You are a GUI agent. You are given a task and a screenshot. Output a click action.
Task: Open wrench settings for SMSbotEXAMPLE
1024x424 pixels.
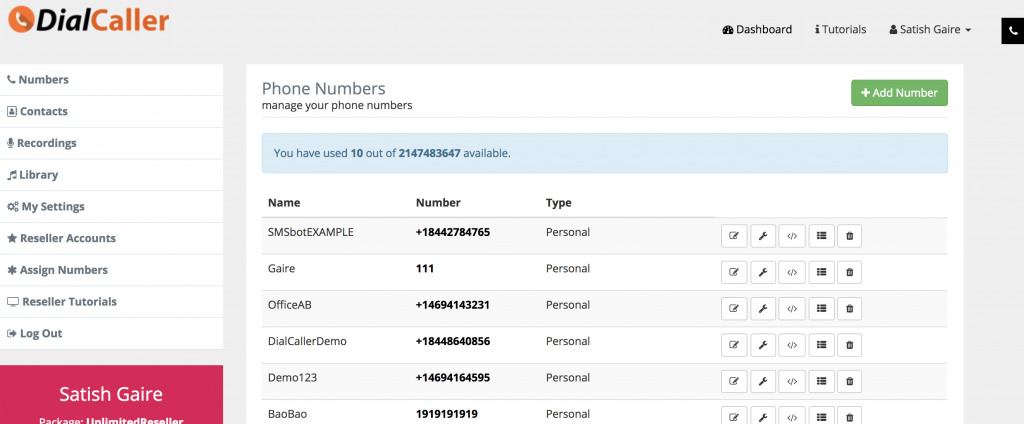click(x=763, y=236)
